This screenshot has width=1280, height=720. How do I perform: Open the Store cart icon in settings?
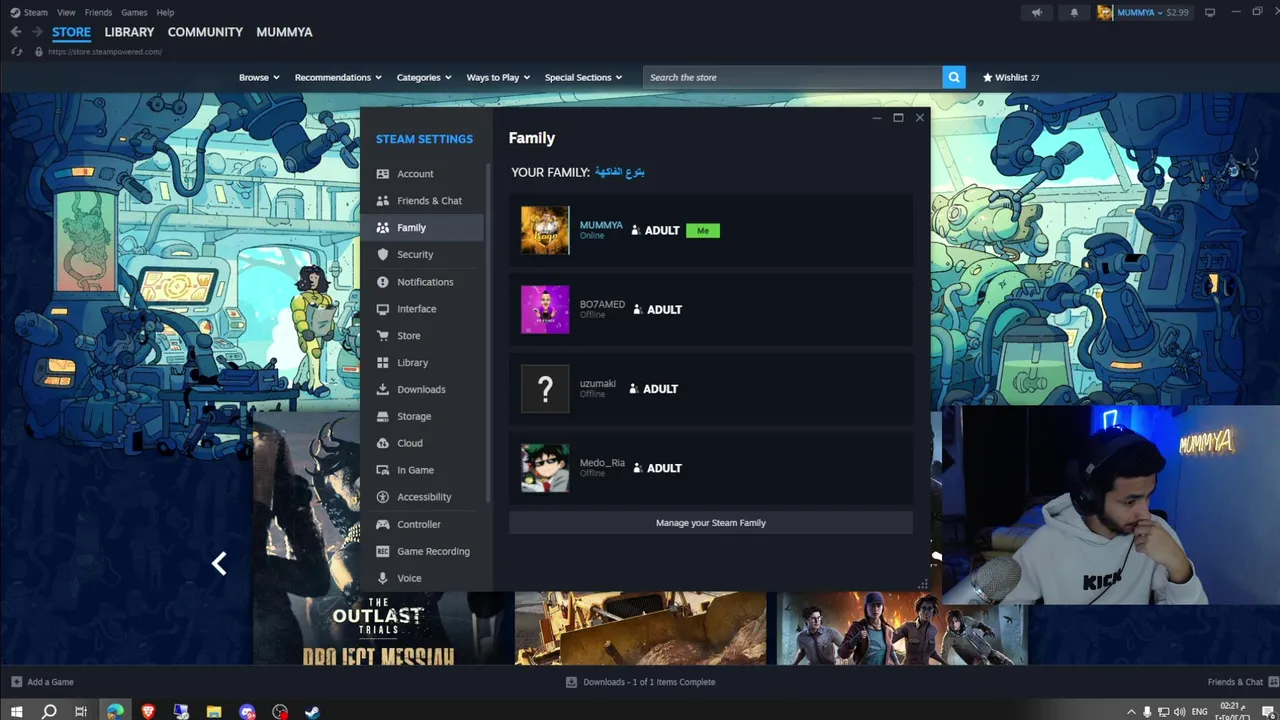click(382, 336)
